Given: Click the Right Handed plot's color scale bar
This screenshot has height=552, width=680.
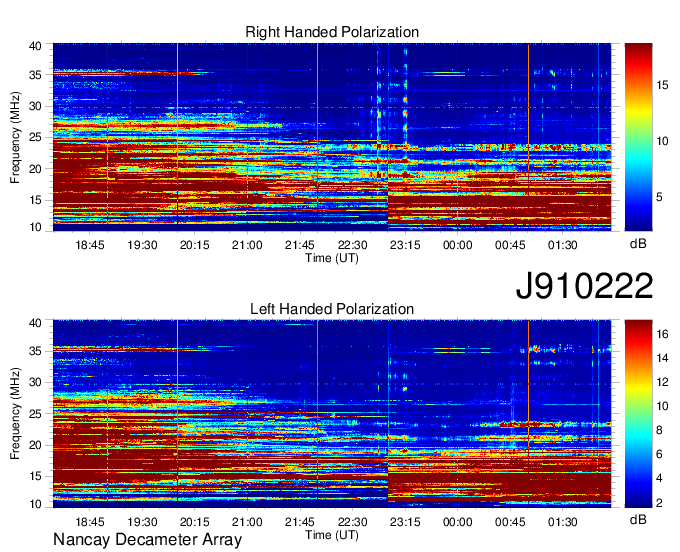Looking at the screenshot, I should pyautogui.click(x=638, y=137).
